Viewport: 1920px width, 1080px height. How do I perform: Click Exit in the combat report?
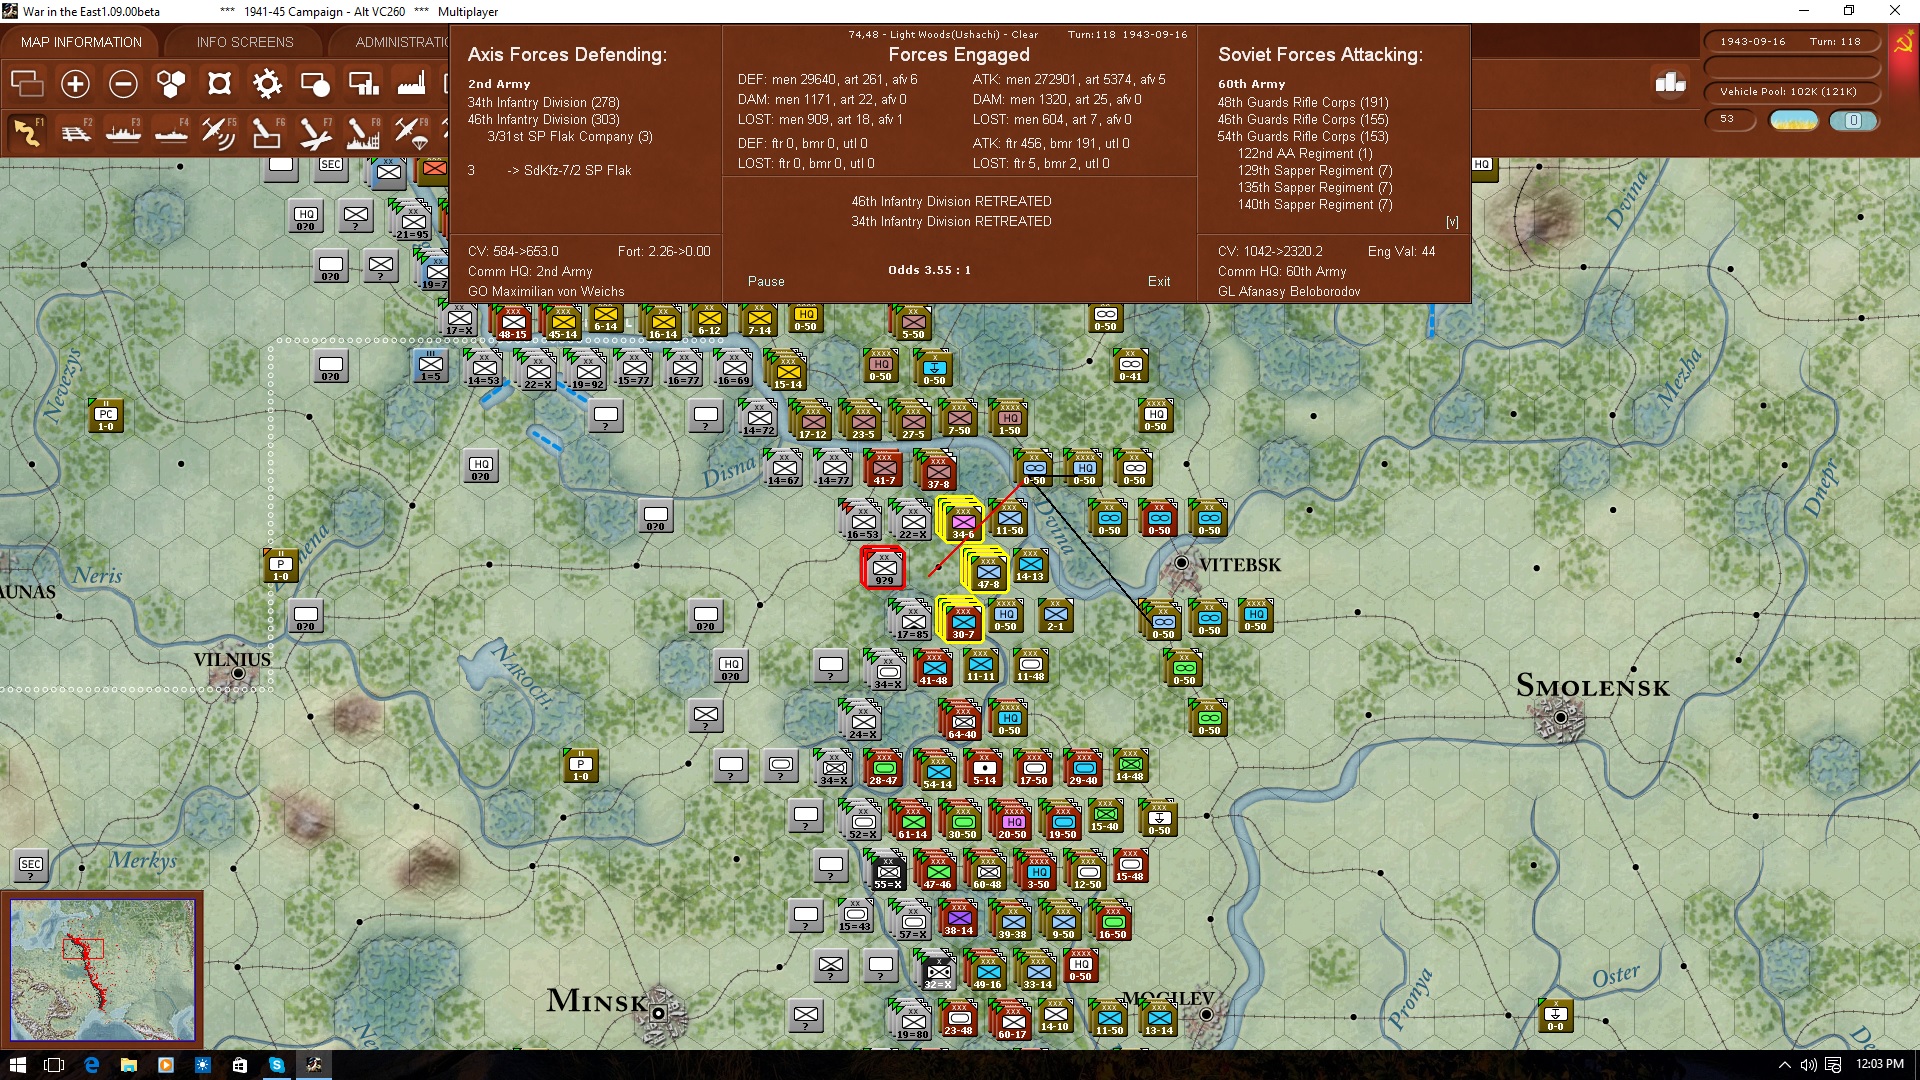[x=1158, y=282]
